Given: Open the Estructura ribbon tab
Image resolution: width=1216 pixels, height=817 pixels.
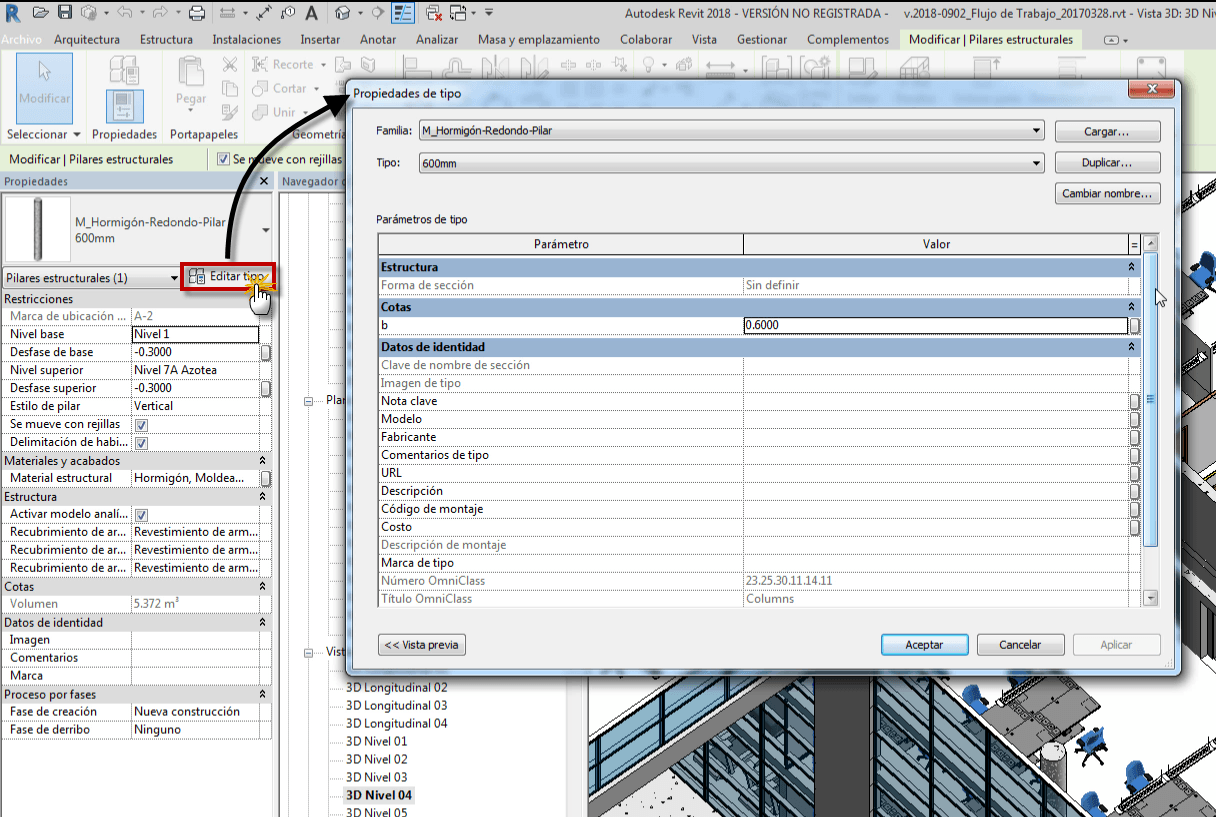Looking at the screenshot, I should [166, 40].
